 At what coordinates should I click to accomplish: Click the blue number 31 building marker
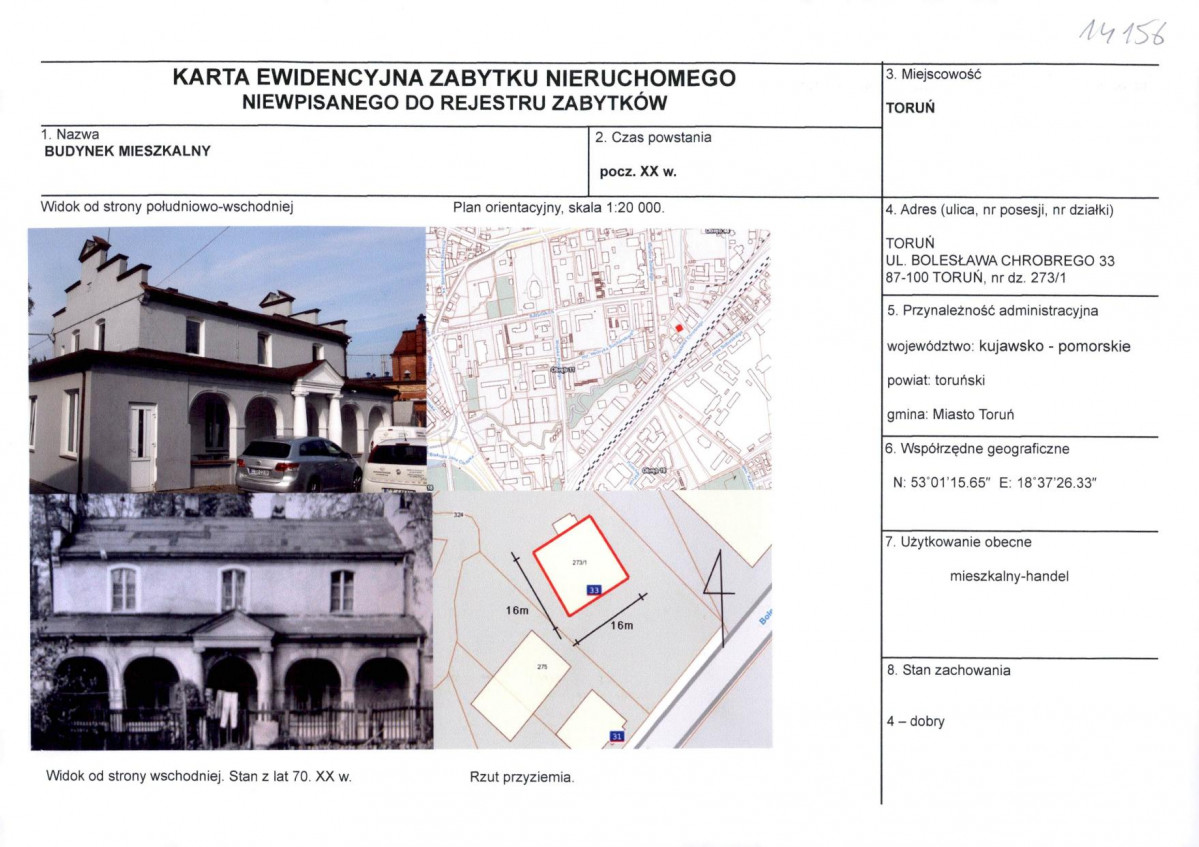(617, 736)
